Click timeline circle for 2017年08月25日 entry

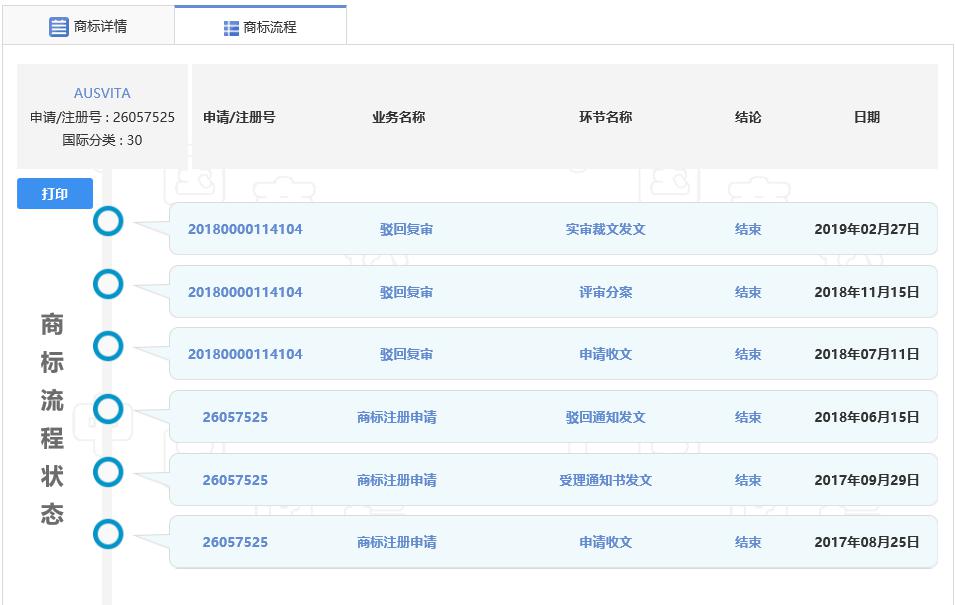[108, 534]
